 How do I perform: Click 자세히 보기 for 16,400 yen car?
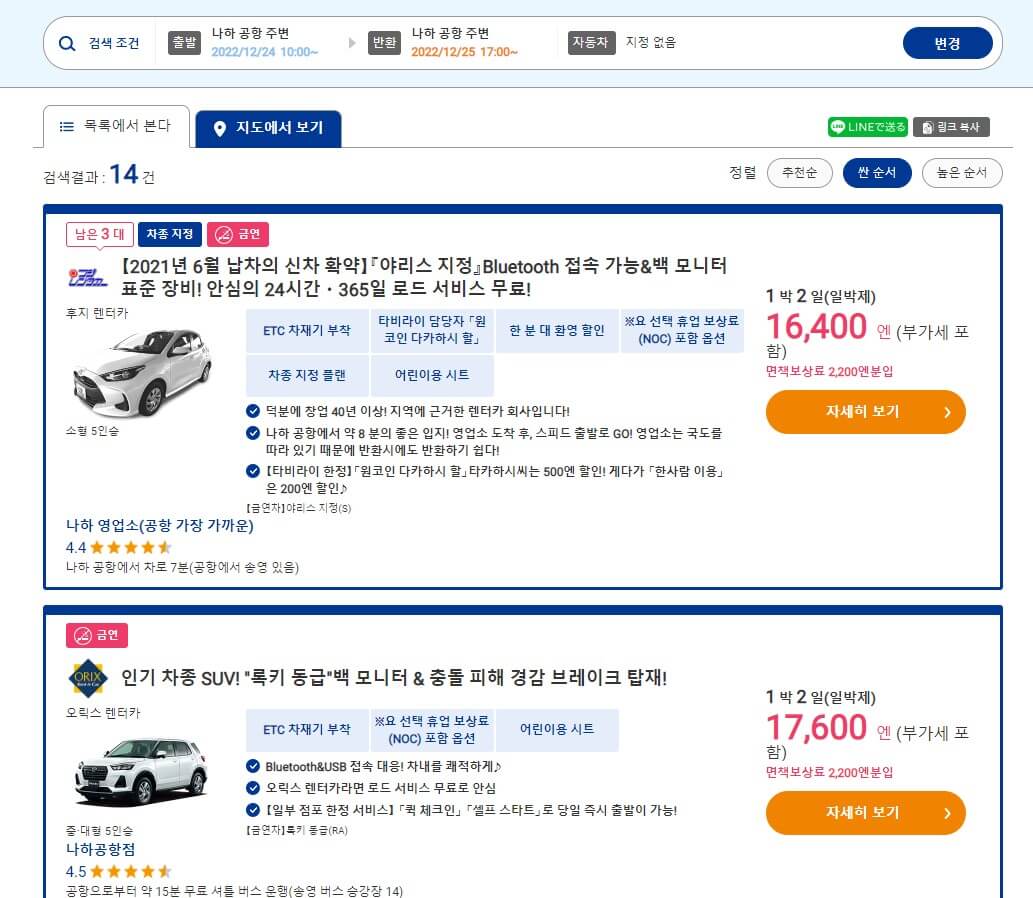coord(865,412)
